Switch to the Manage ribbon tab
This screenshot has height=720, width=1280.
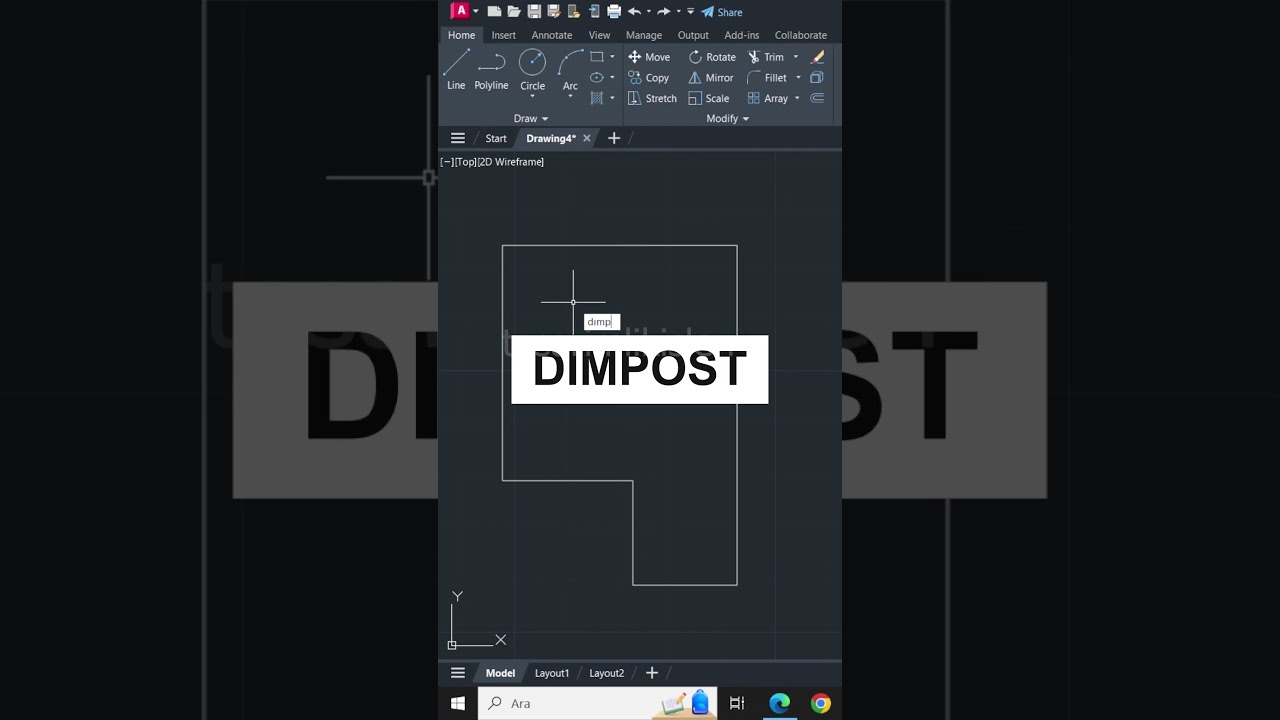(x=644, y=35)
